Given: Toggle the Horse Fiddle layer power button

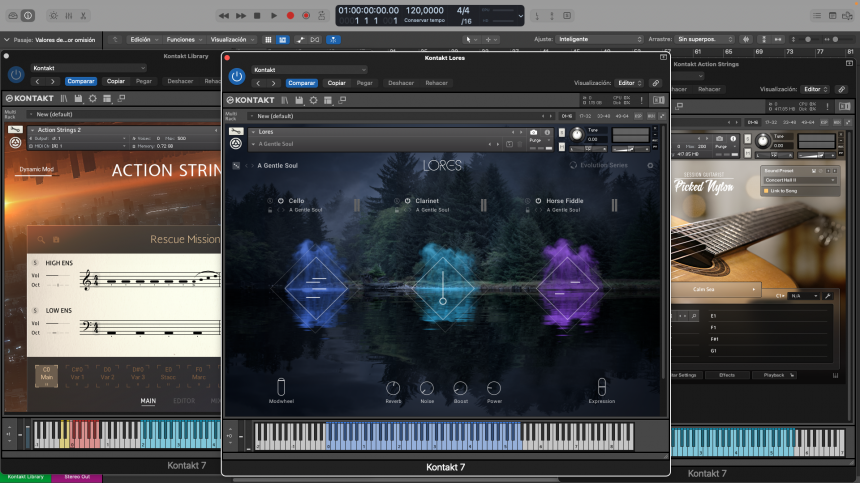Looking at the screenshot, I should coord(538,201).
